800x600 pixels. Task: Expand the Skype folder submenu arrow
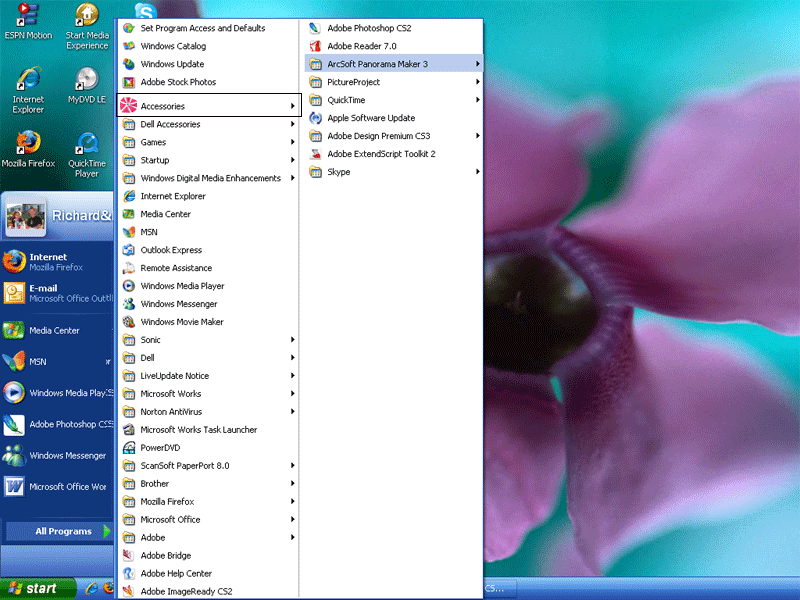pyautogui.click(x=478, y=171)
